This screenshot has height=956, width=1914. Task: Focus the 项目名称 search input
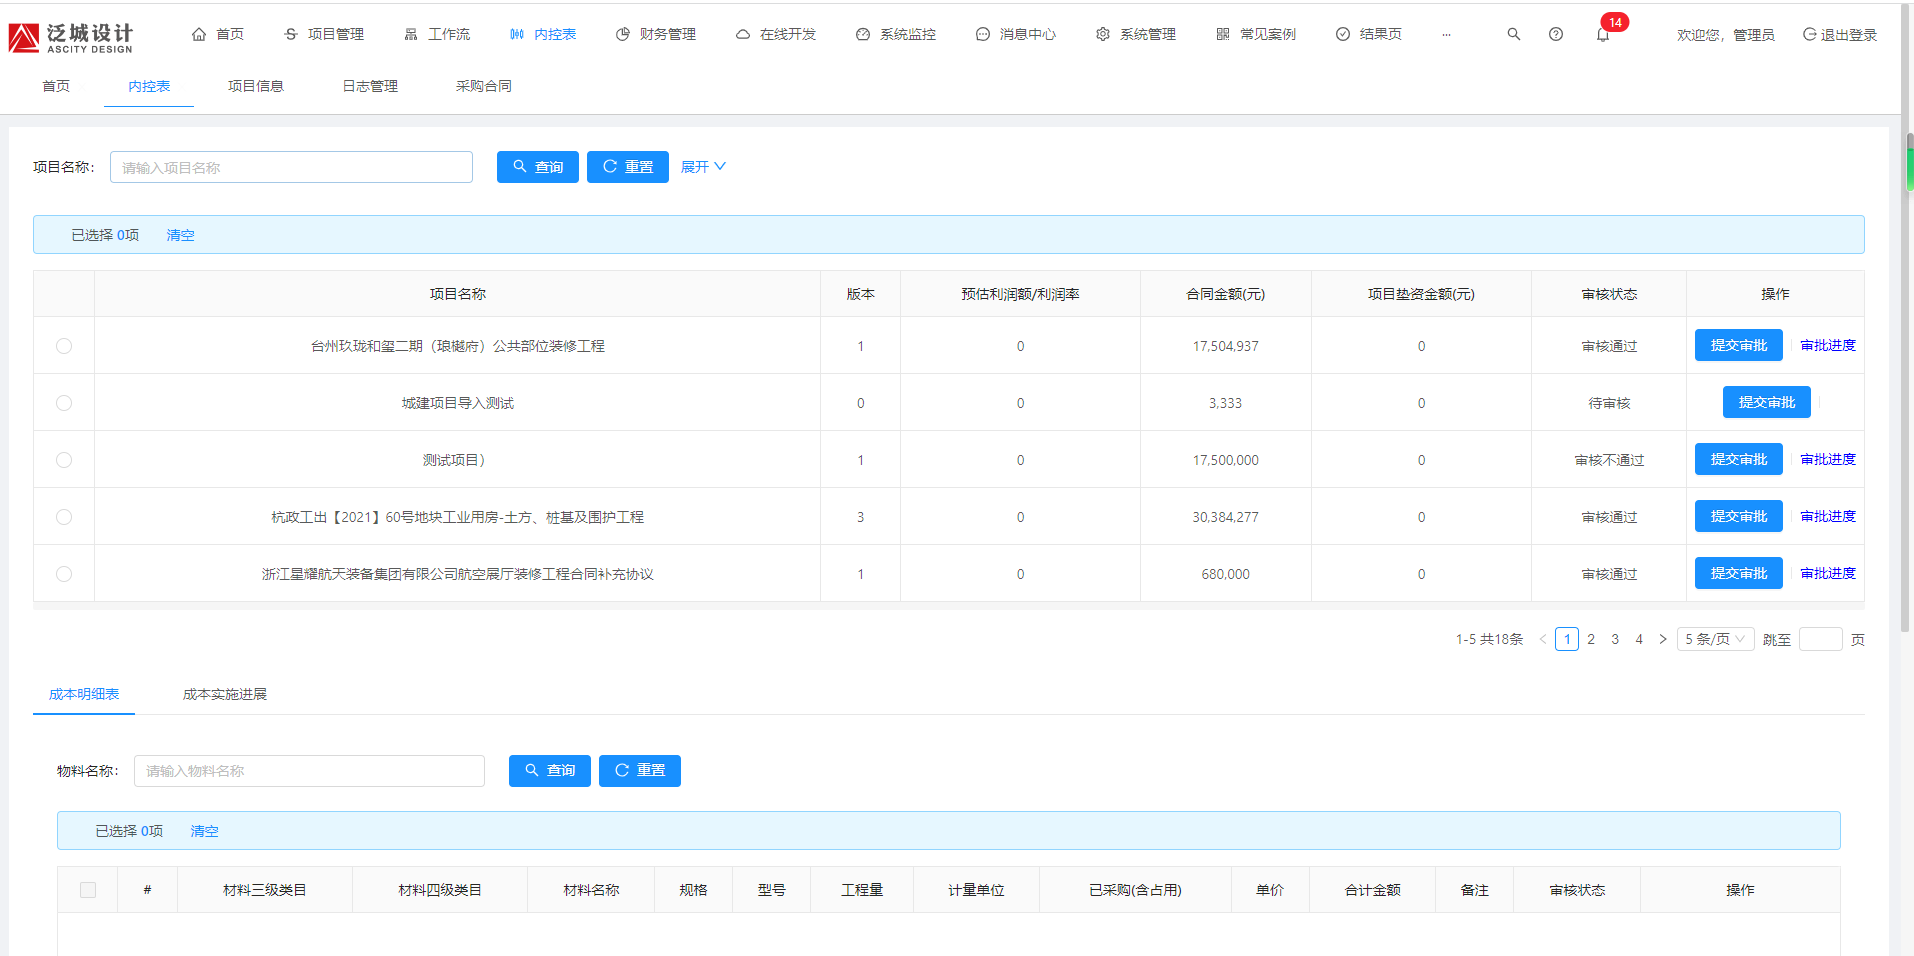point(291,167)
